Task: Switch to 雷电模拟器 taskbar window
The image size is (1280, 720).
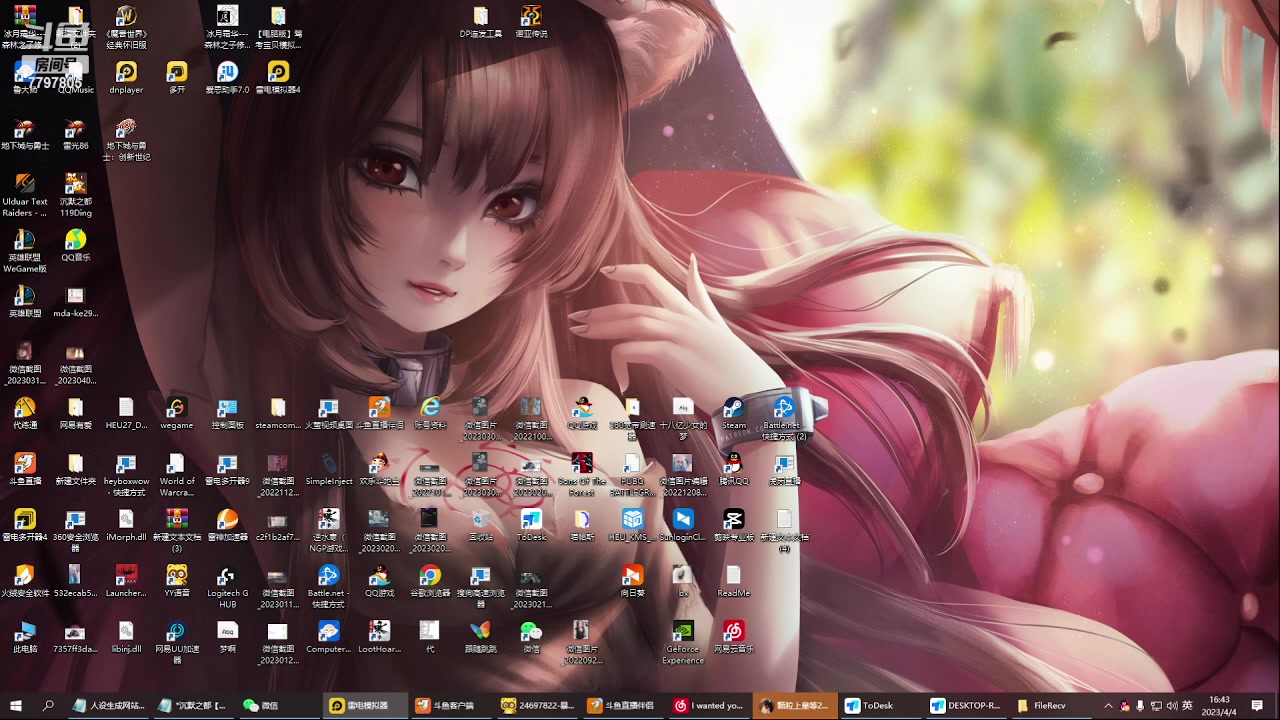Action: (365, 705)
